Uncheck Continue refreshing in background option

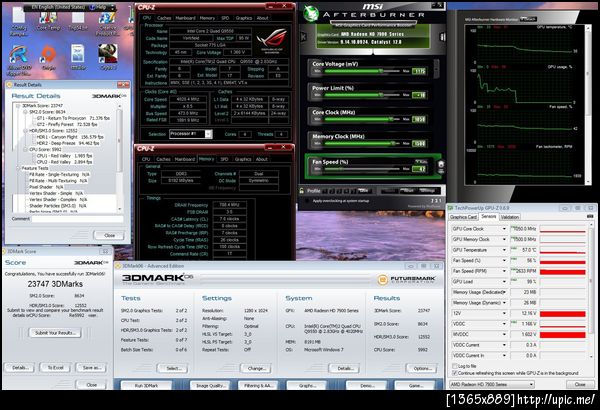pos(455,373)
